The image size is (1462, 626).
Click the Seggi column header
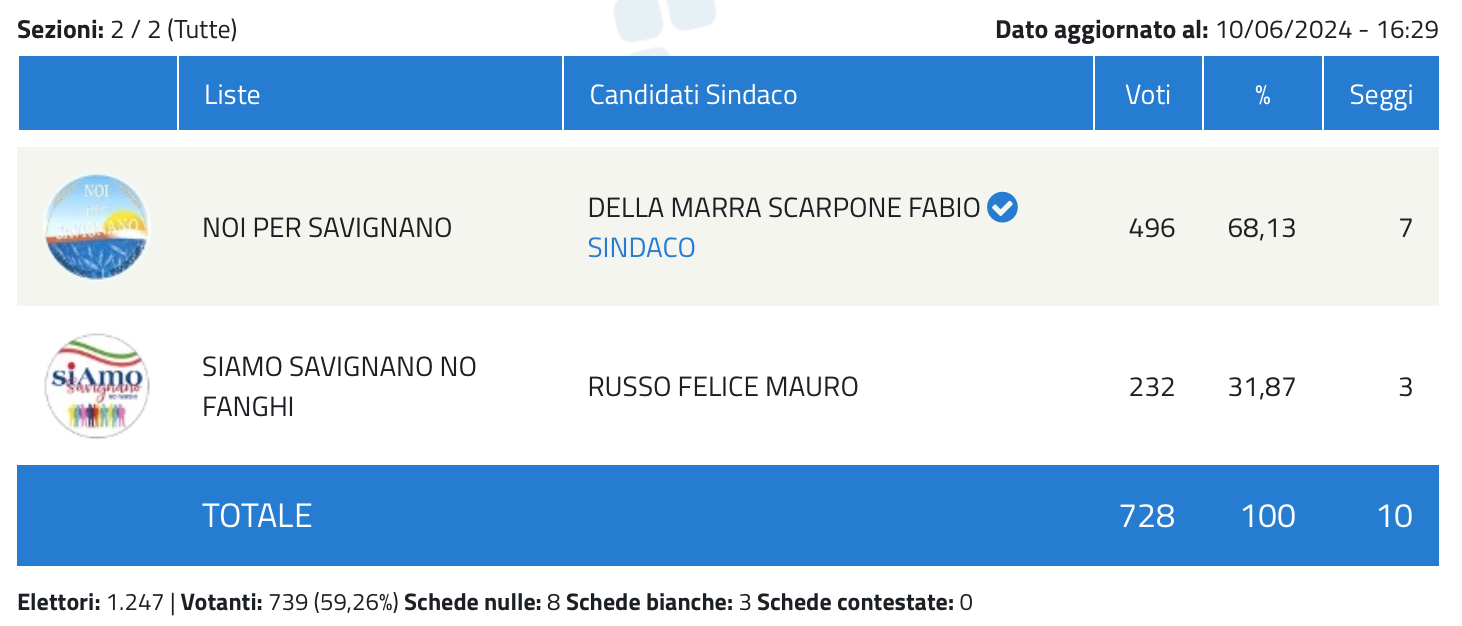[1381, 95]
